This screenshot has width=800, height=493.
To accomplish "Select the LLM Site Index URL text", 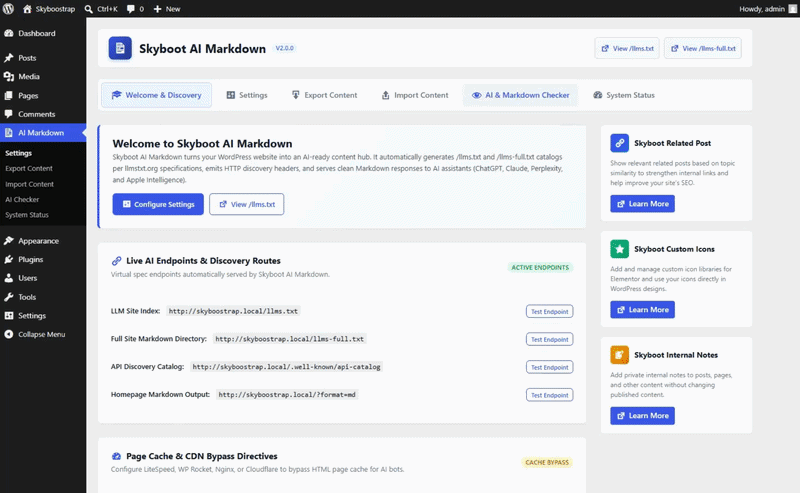I will tap(233, 311).
